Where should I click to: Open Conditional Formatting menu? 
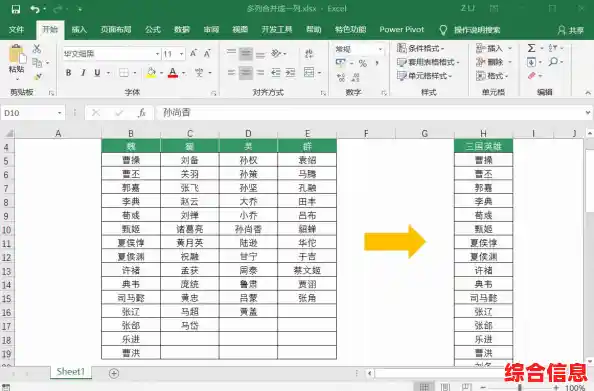421,48
